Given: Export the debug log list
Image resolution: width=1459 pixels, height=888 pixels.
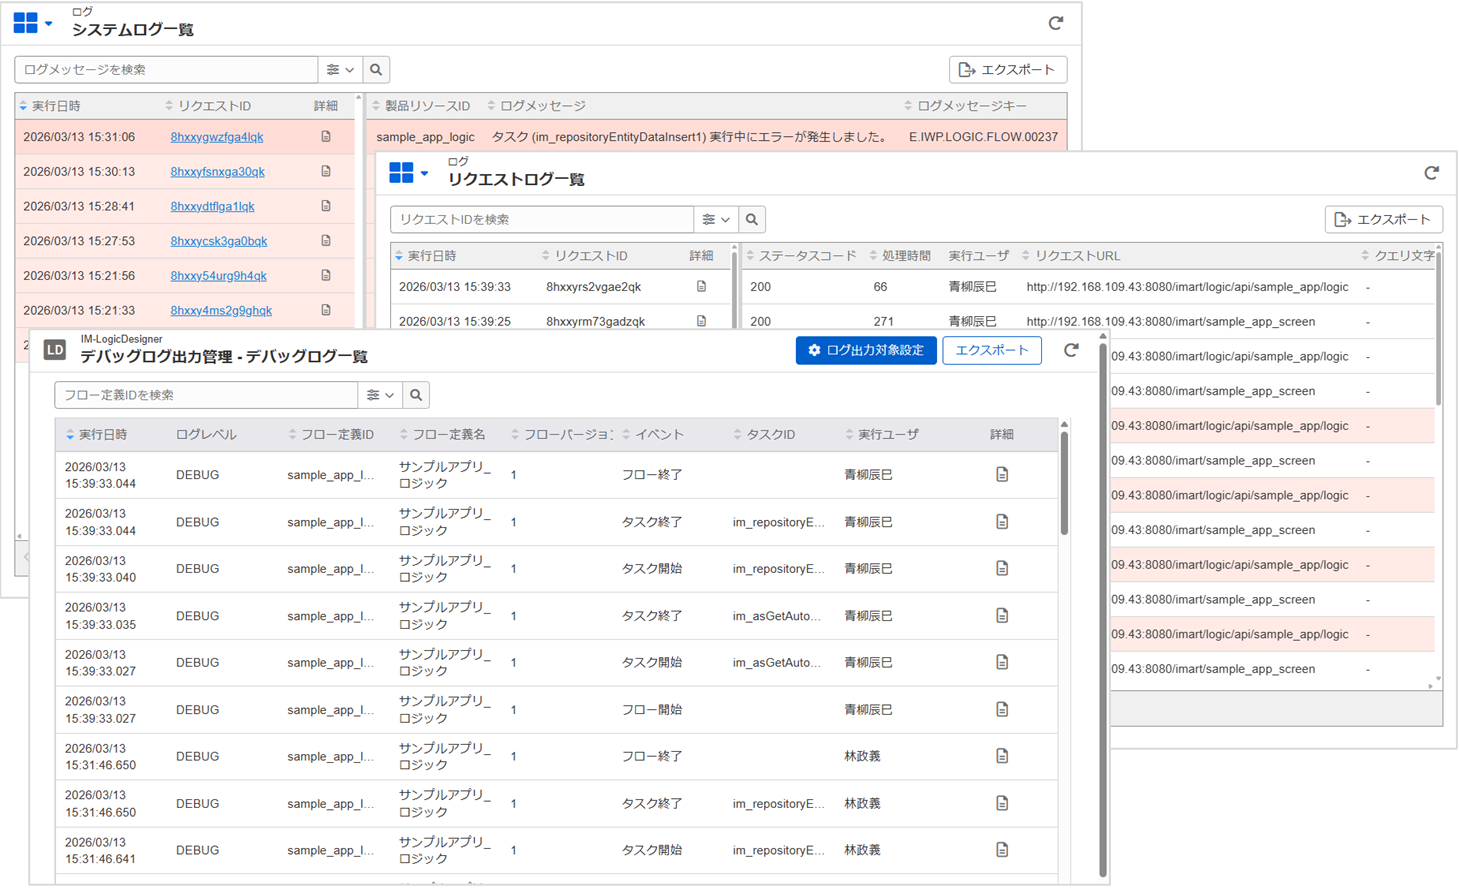Looking at the screenshot, I should [x=991, y=350].
